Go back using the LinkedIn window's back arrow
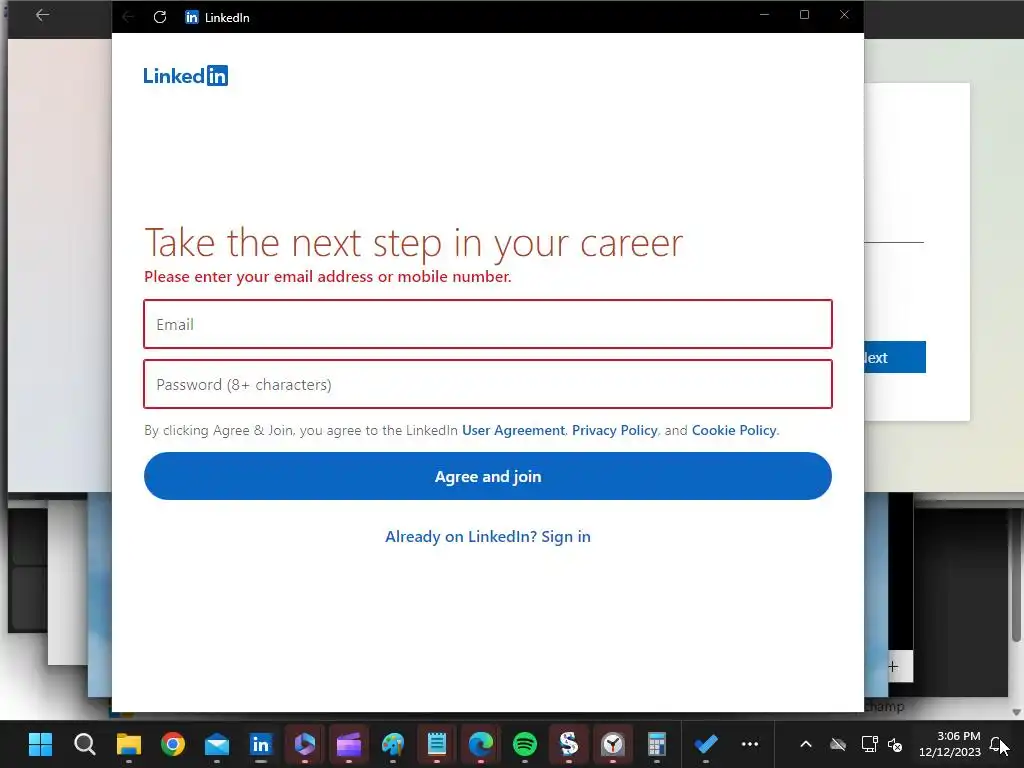 click(x=129, y=17)
